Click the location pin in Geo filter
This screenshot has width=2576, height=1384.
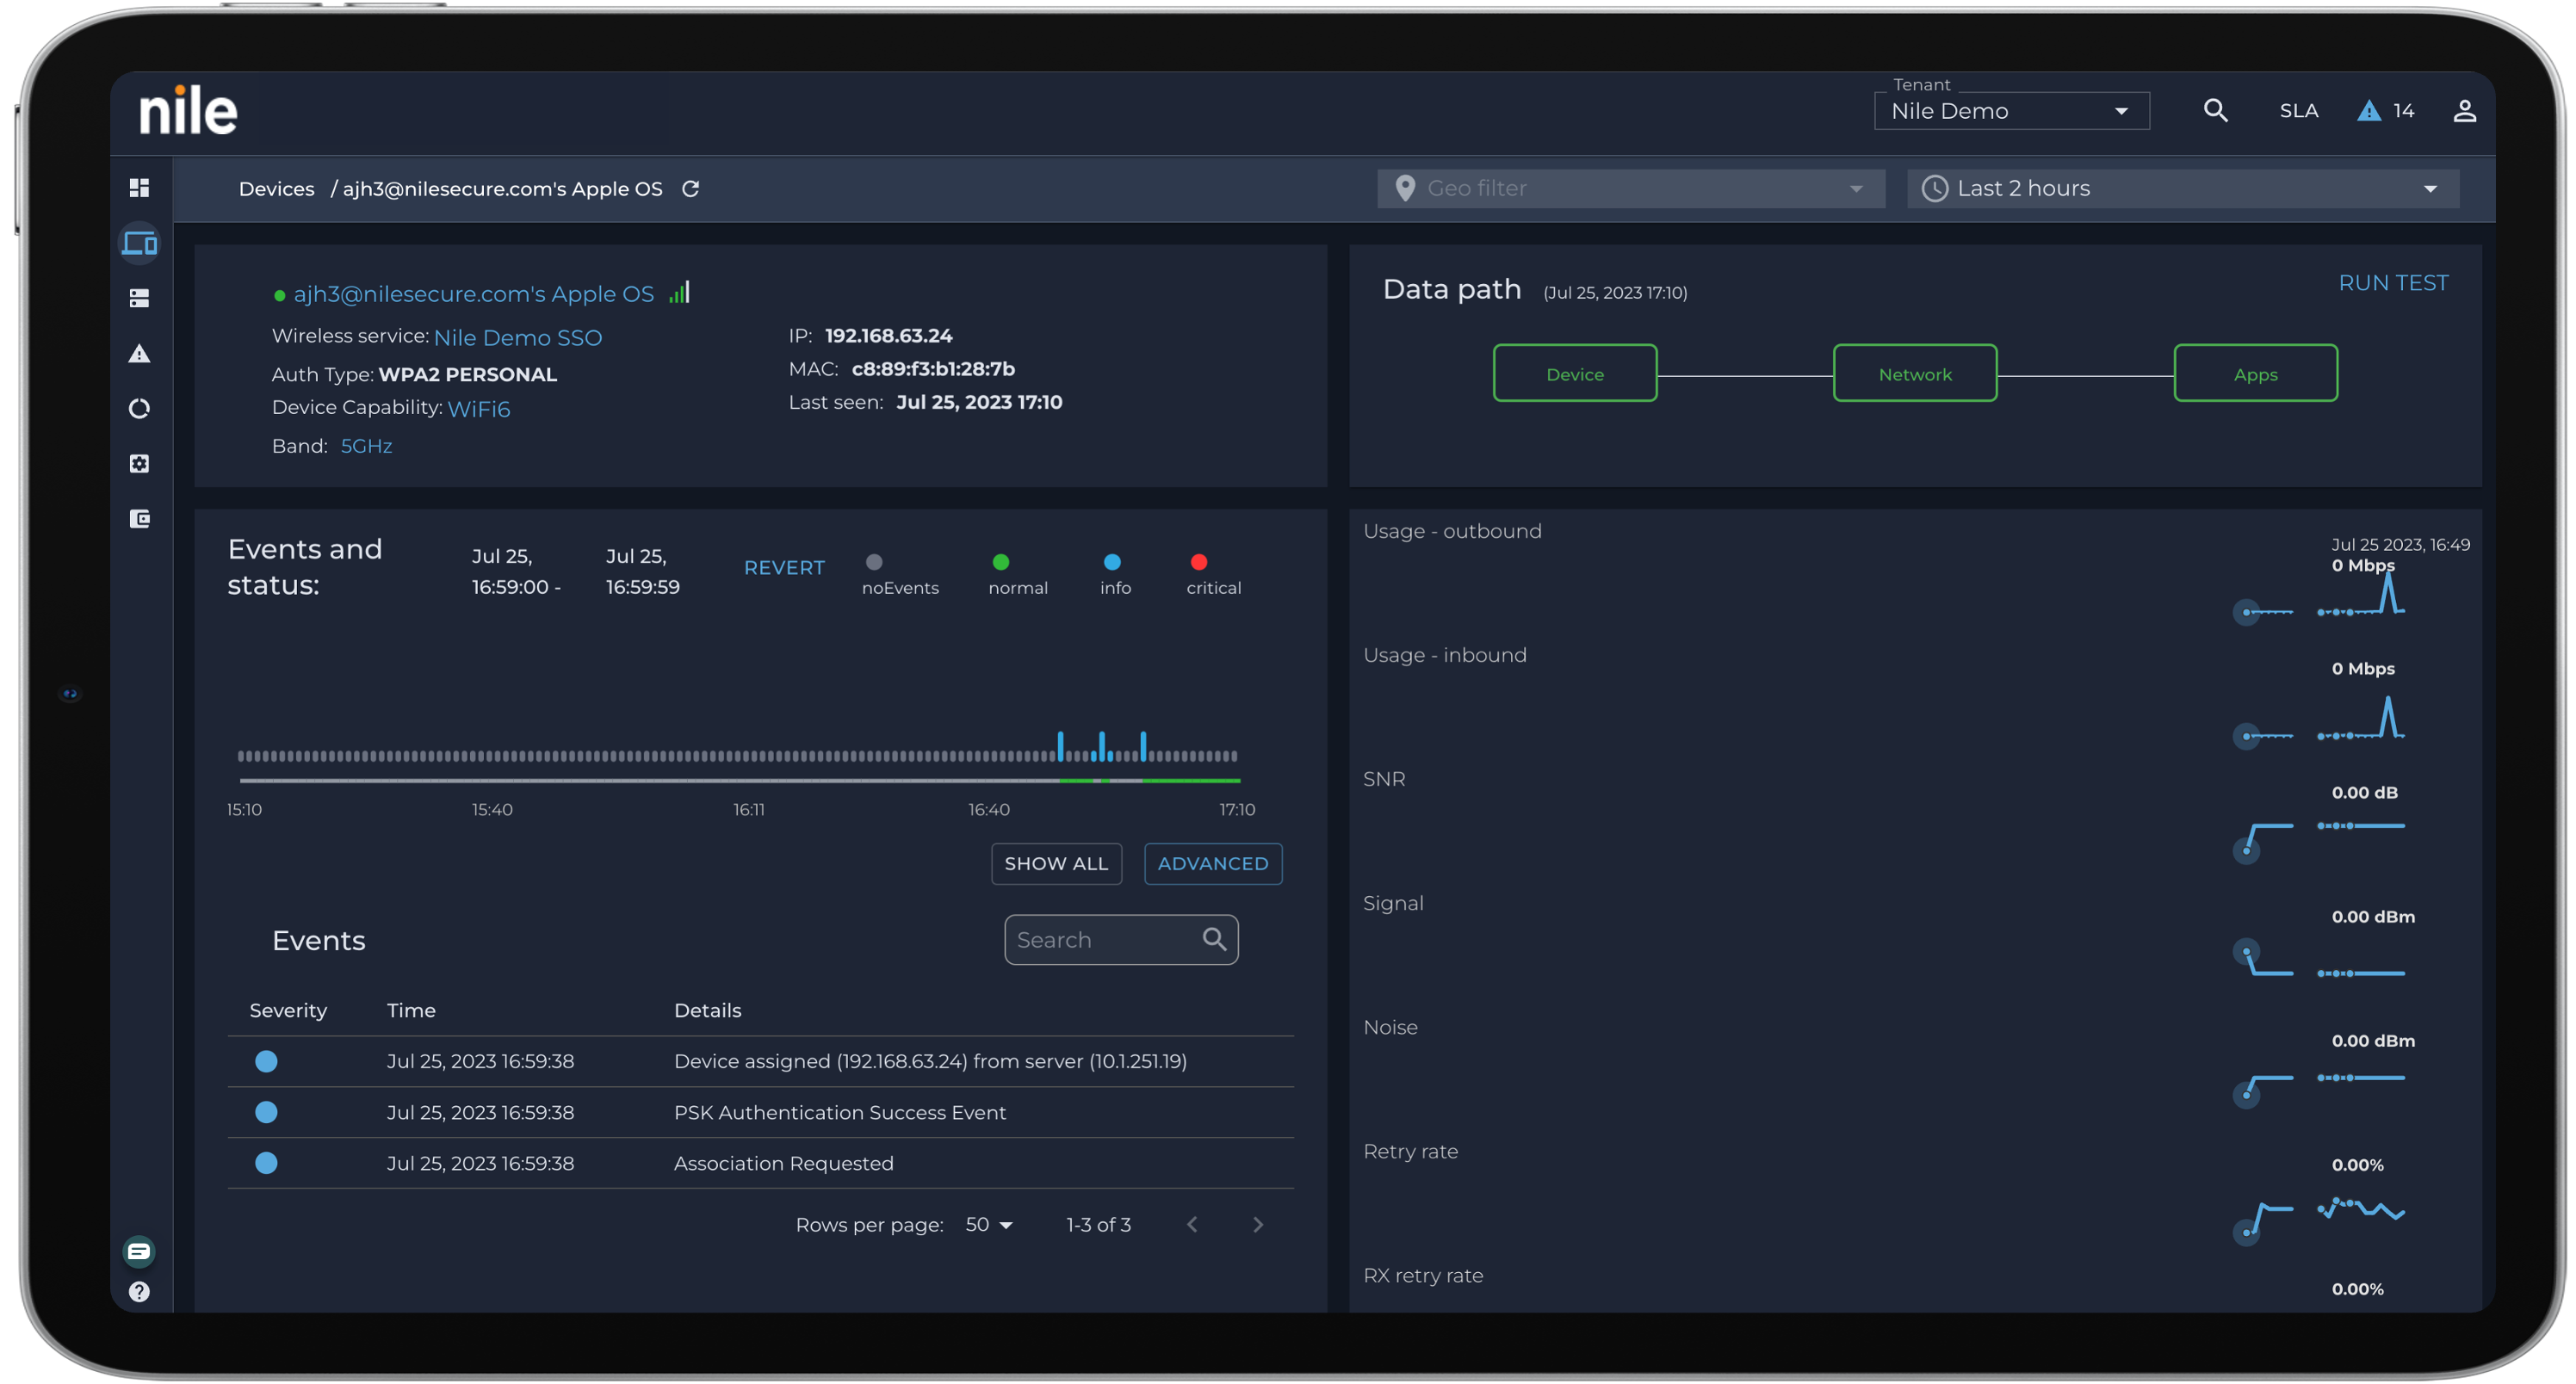click(1404, 188)
